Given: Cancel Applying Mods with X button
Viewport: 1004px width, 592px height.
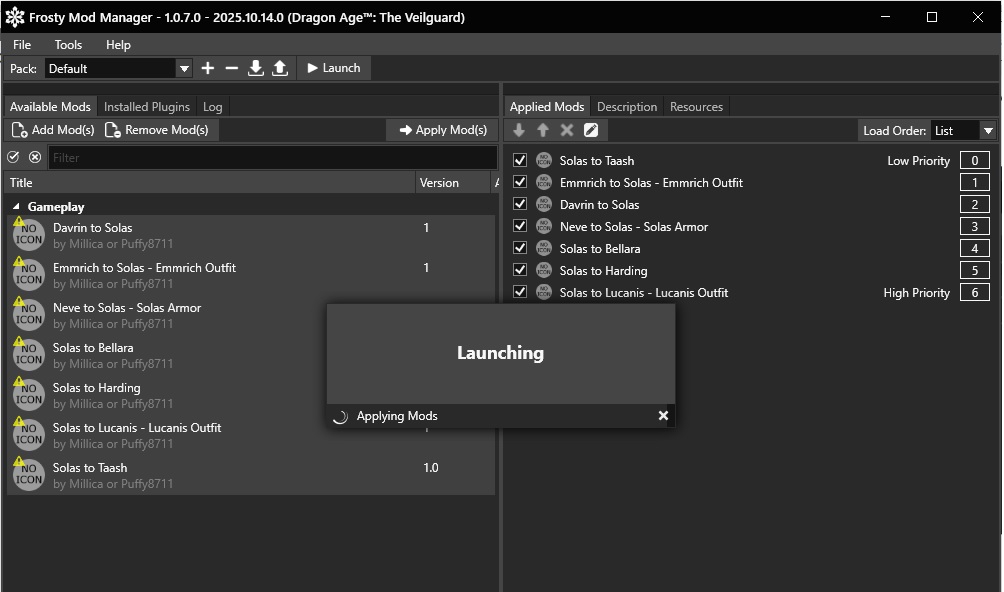Looking at the screenshot, I should pos(663,415).
